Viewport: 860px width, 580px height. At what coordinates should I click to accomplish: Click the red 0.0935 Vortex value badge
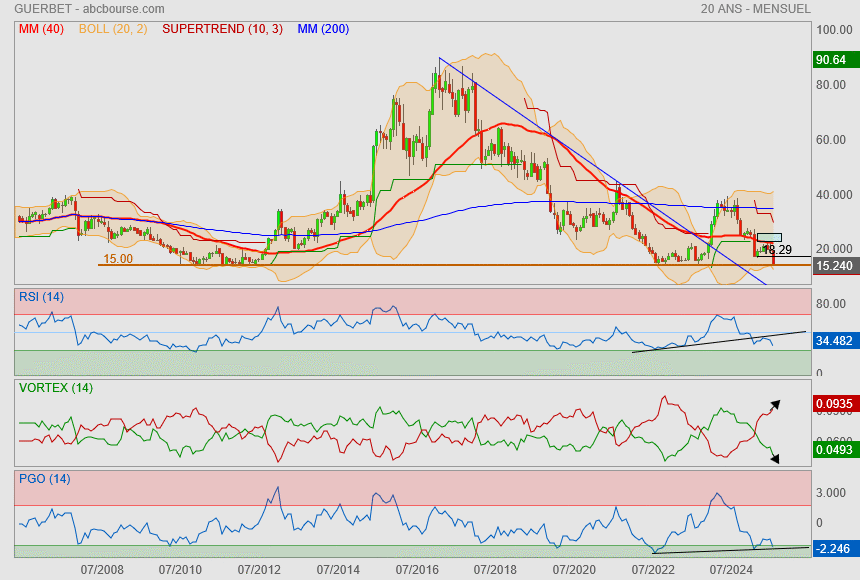[833, 404]
